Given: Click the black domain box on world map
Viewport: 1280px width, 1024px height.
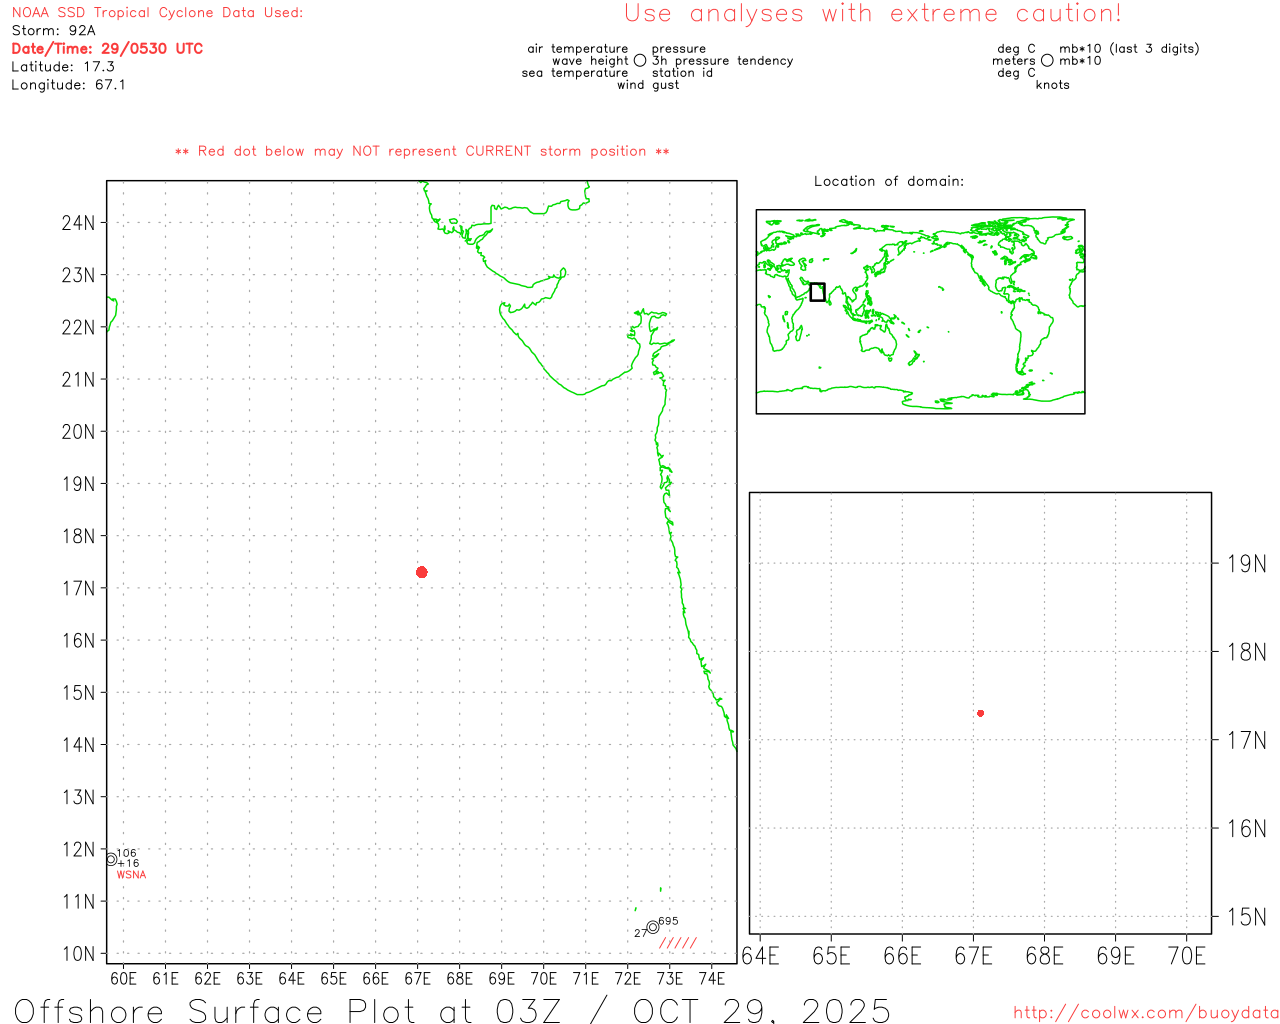Looking at the screenshot, I should click(817, 292).
